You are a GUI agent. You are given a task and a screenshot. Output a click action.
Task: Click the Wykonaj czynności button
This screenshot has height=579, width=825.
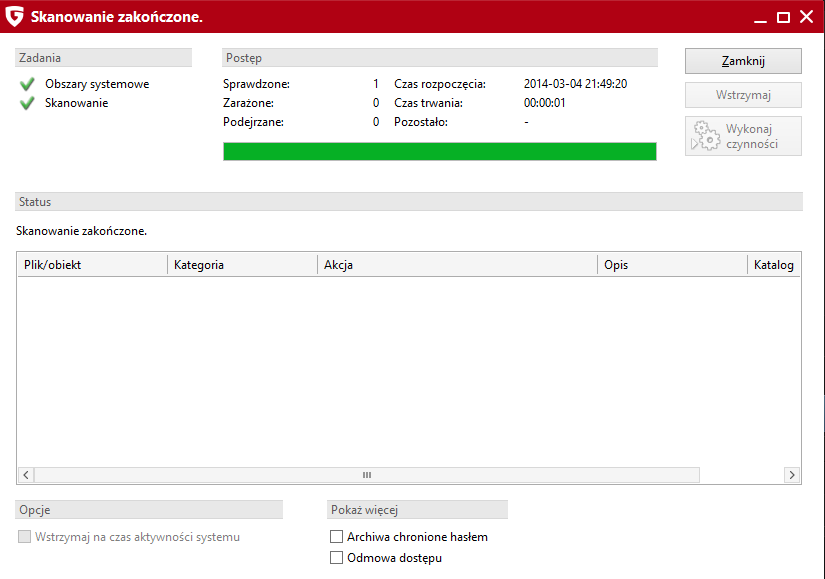tap(743, 136)
